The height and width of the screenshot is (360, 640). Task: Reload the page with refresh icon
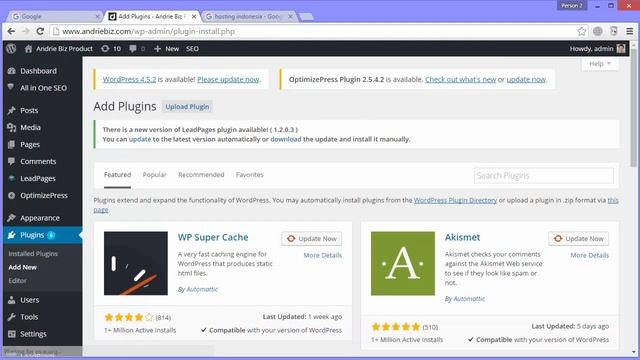click(40, 31)
